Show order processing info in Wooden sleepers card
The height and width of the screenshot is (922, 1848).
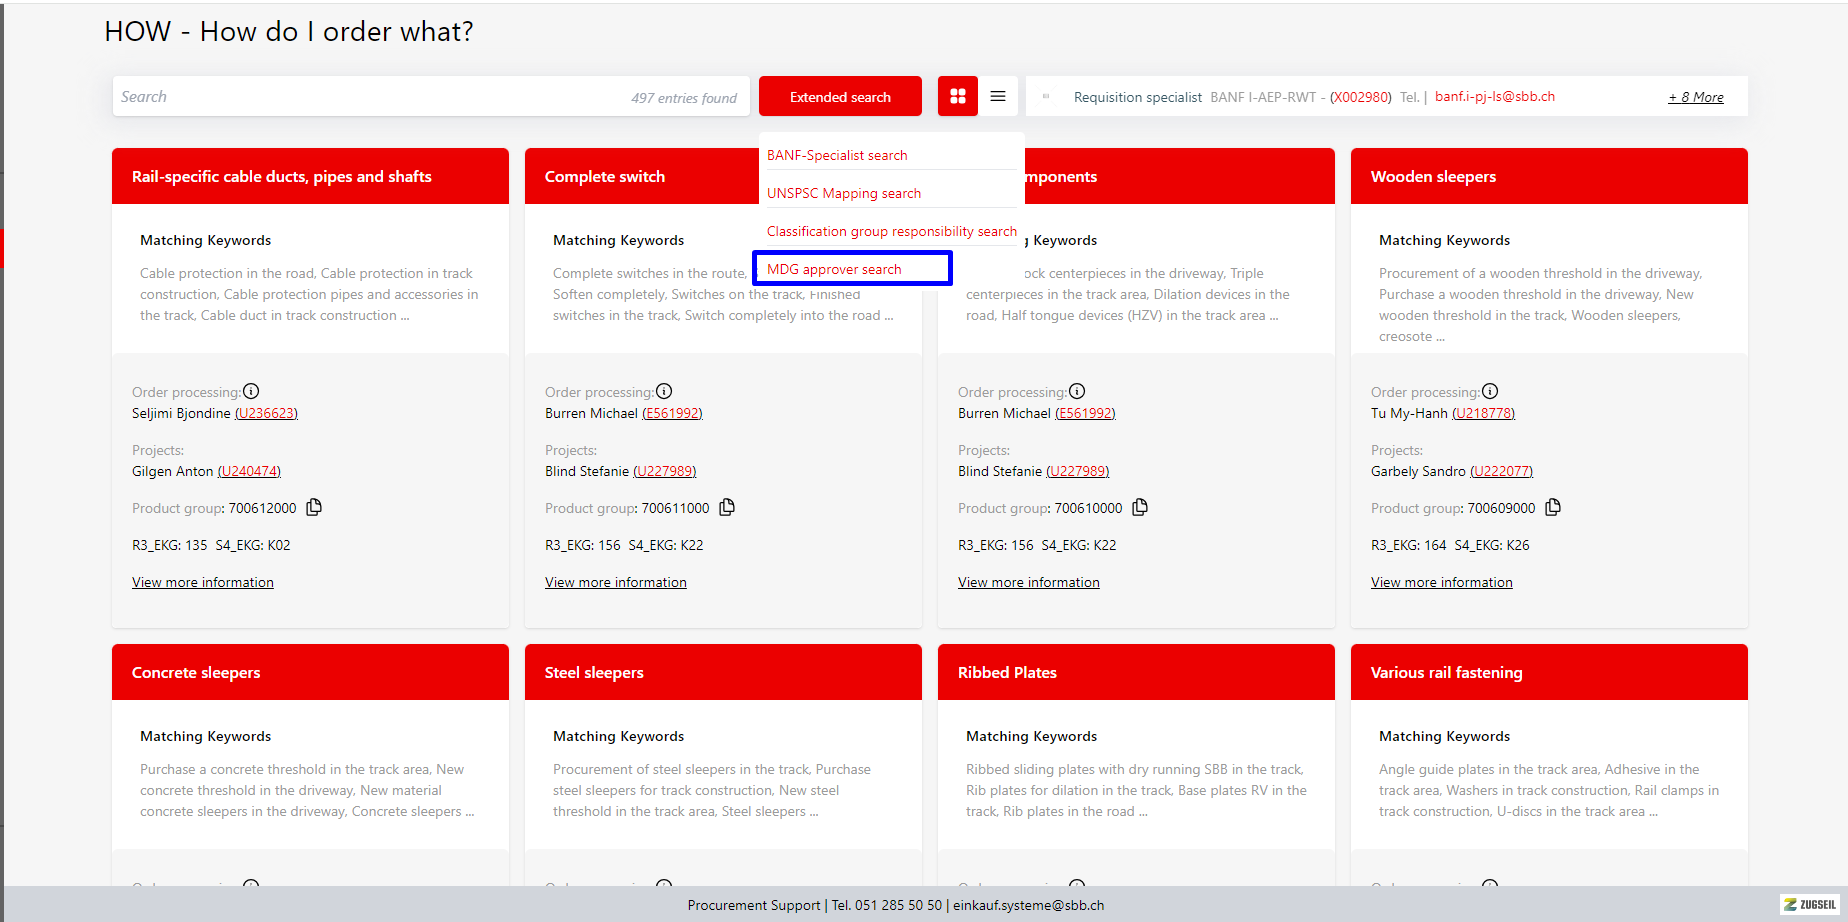pos(1490,391)
